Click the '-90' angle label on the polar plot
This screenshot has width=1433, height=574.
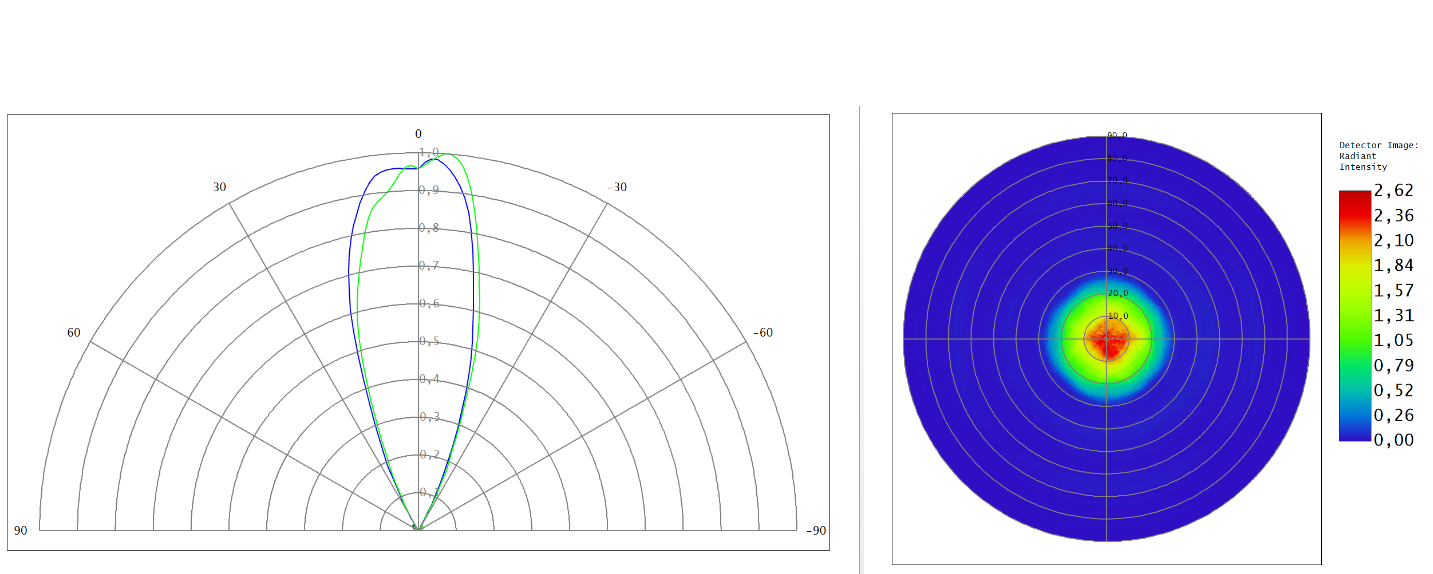coord(816,530)
